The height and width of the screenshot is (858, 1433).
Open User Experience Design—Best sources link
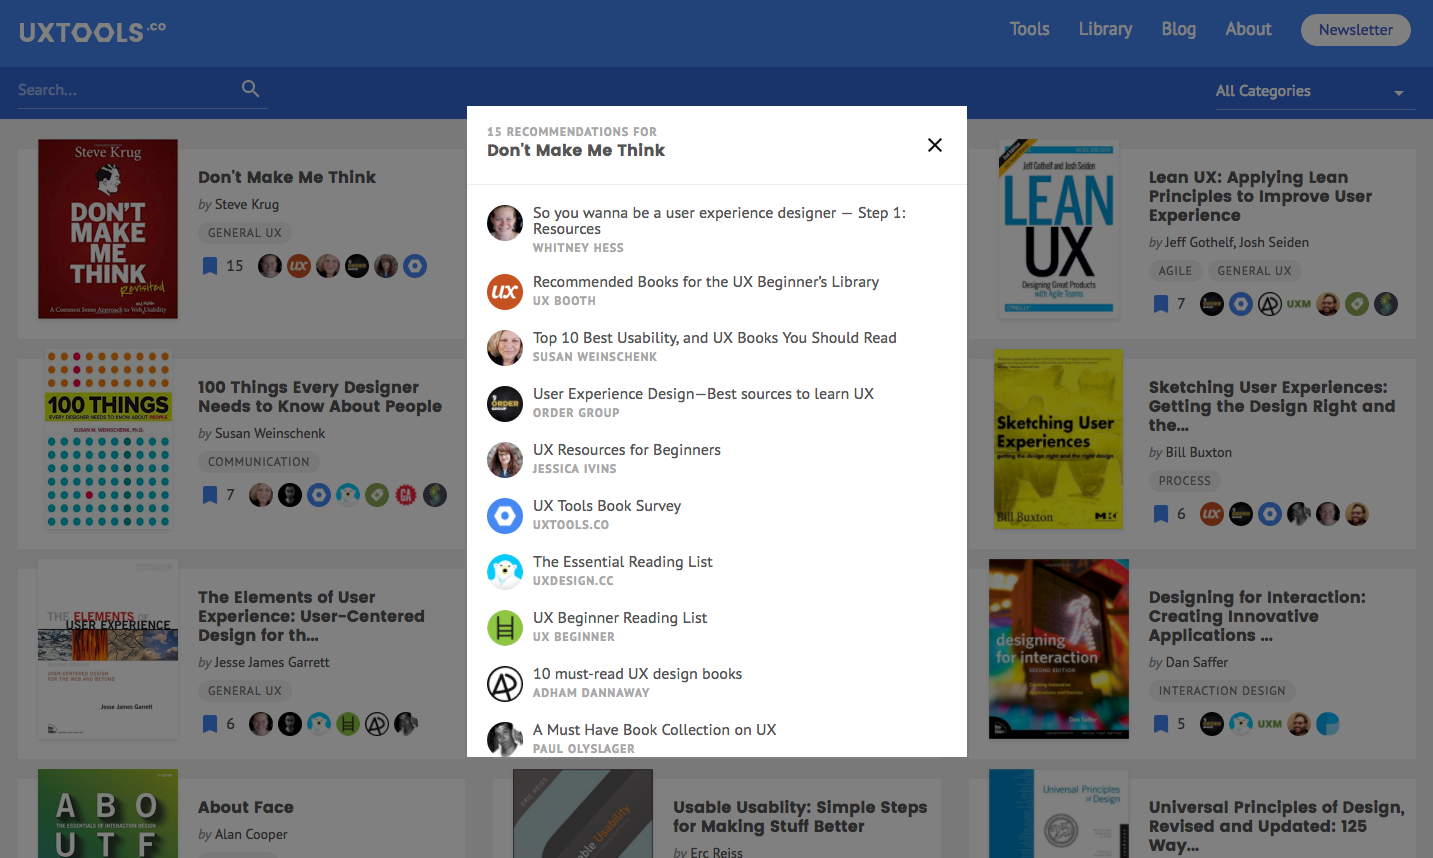703,394
